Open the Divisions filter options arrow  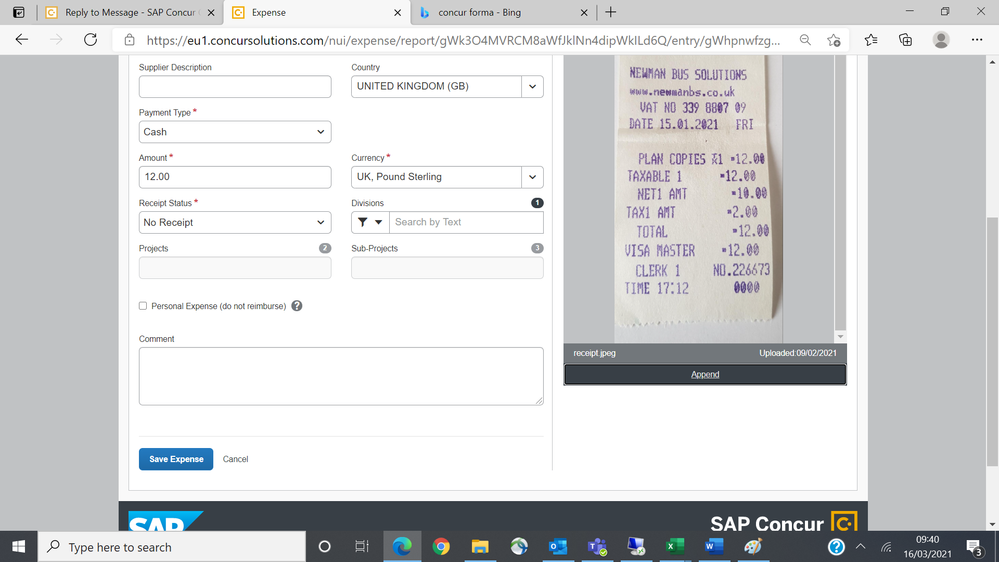click(378, 222)
